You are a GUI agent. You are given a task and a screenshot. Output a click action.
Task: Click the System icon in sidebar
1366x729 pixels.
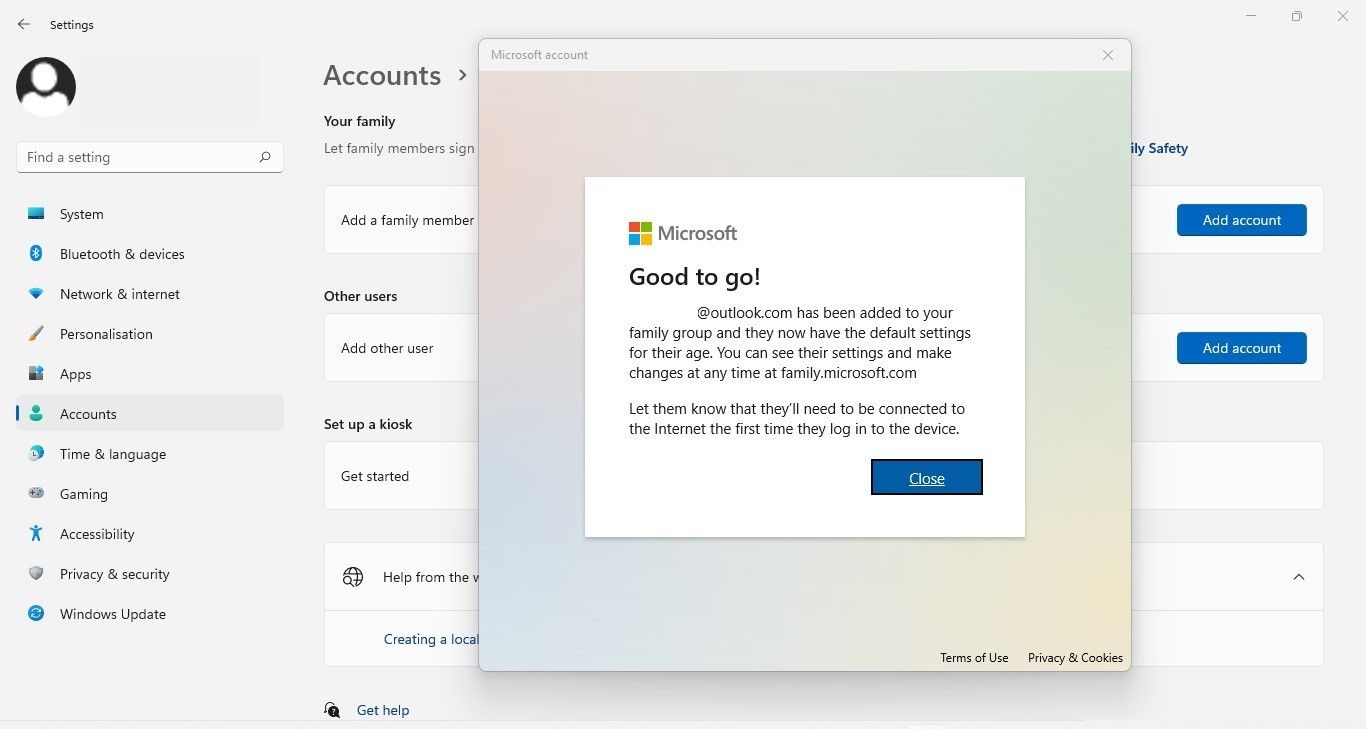pos(36,214)
